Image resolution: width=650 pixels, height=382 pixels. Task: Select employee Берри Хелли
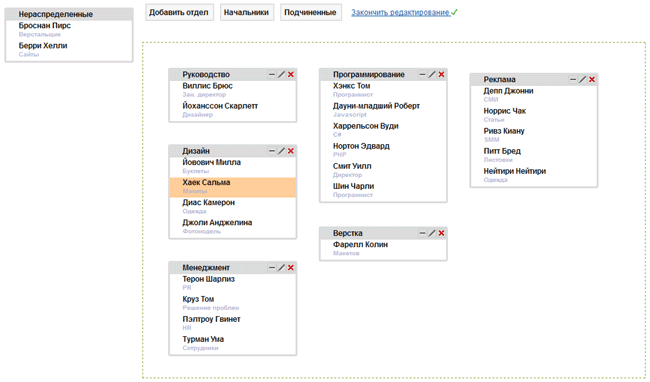pyautogui.click(x=69, y=50)
